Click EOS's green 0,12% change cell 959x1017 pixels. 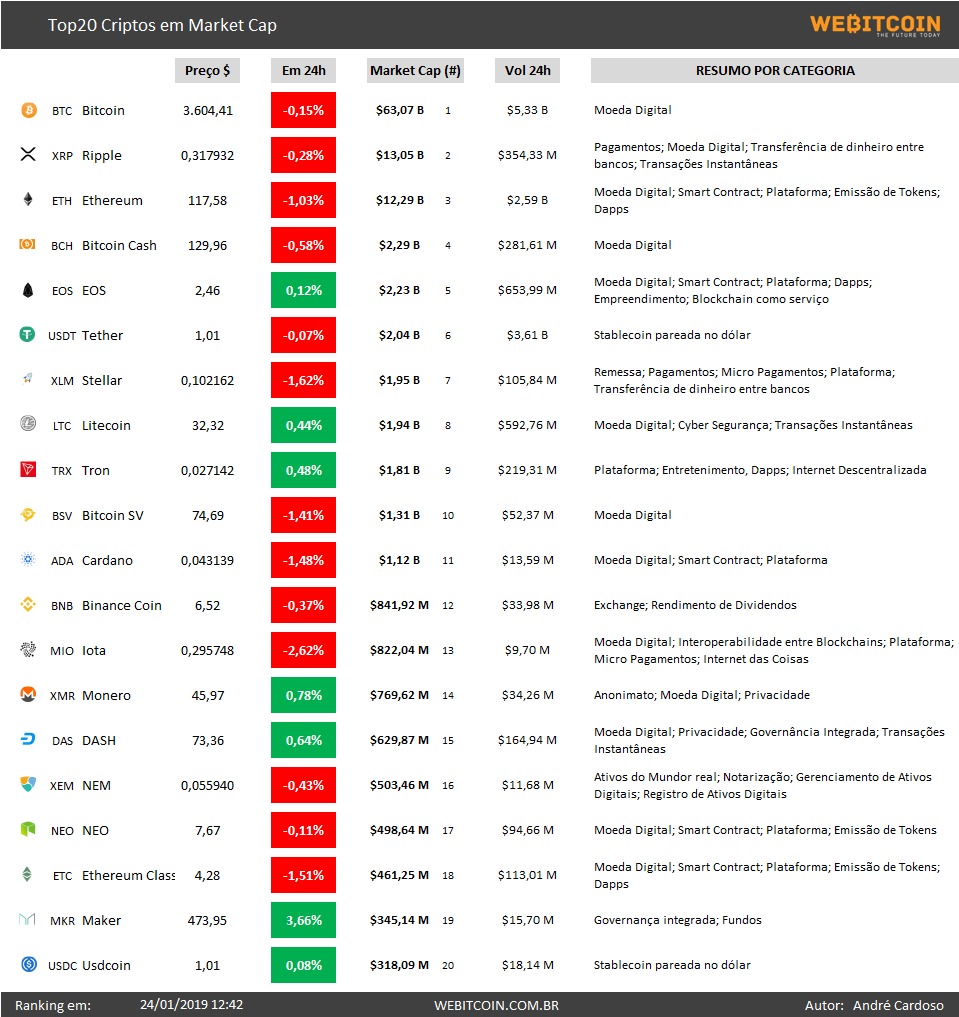tap(303, 290)
